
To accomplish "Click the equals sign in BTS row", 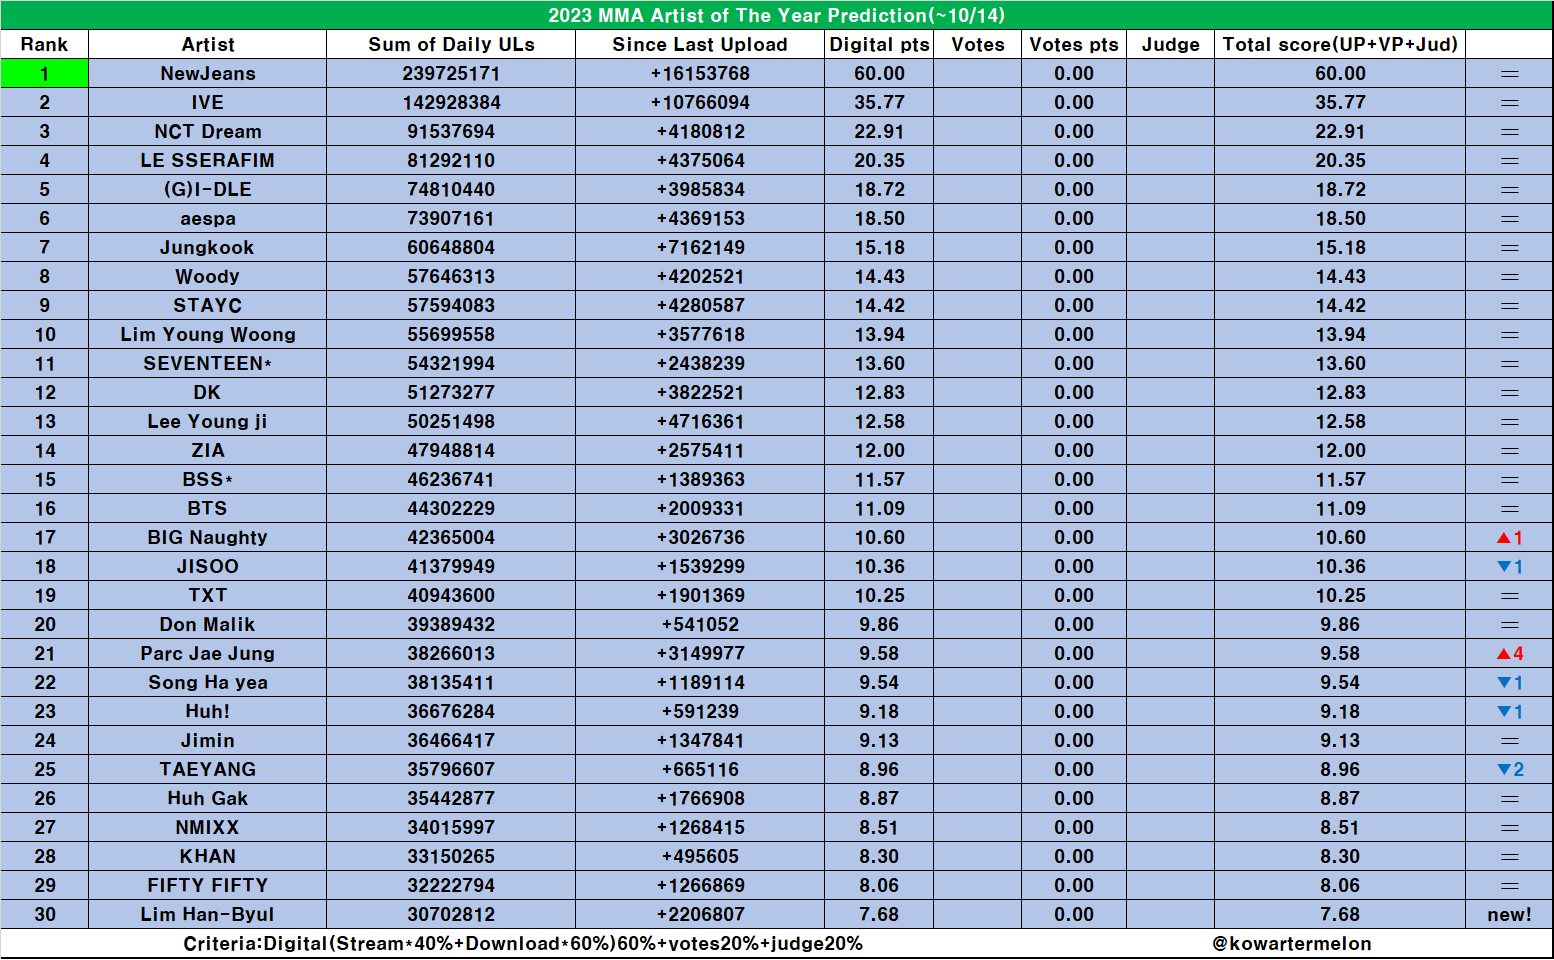I will tap(1510, 509).
